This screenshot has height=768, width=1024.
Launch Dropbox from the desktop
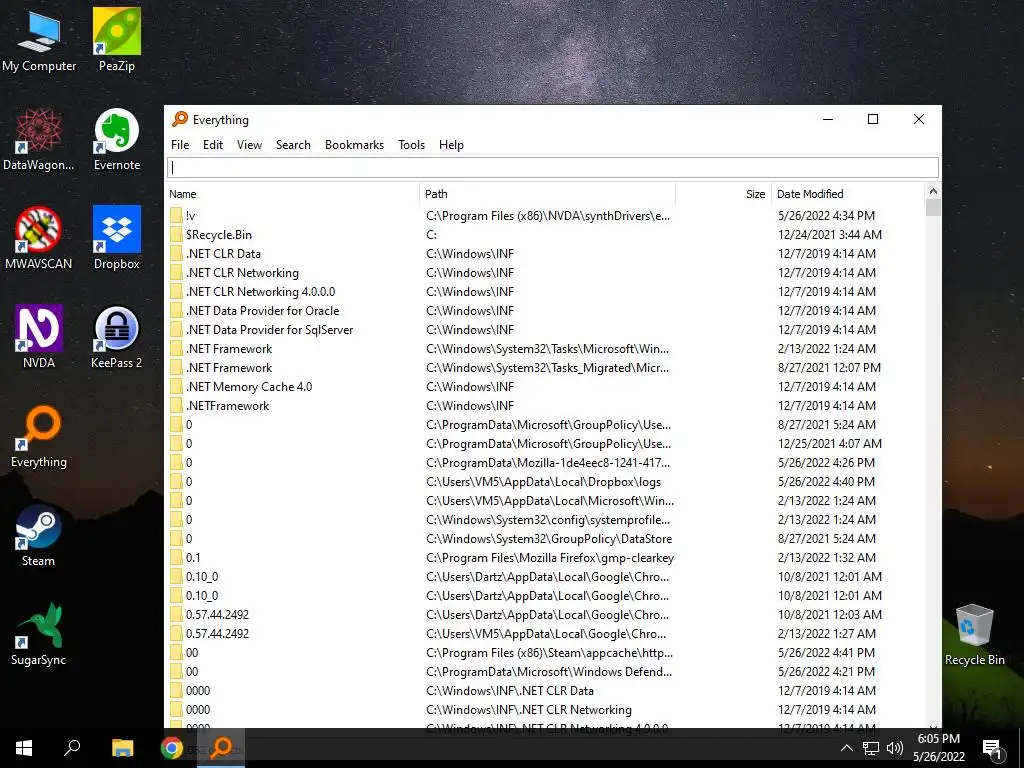click(x=117, y=238)
